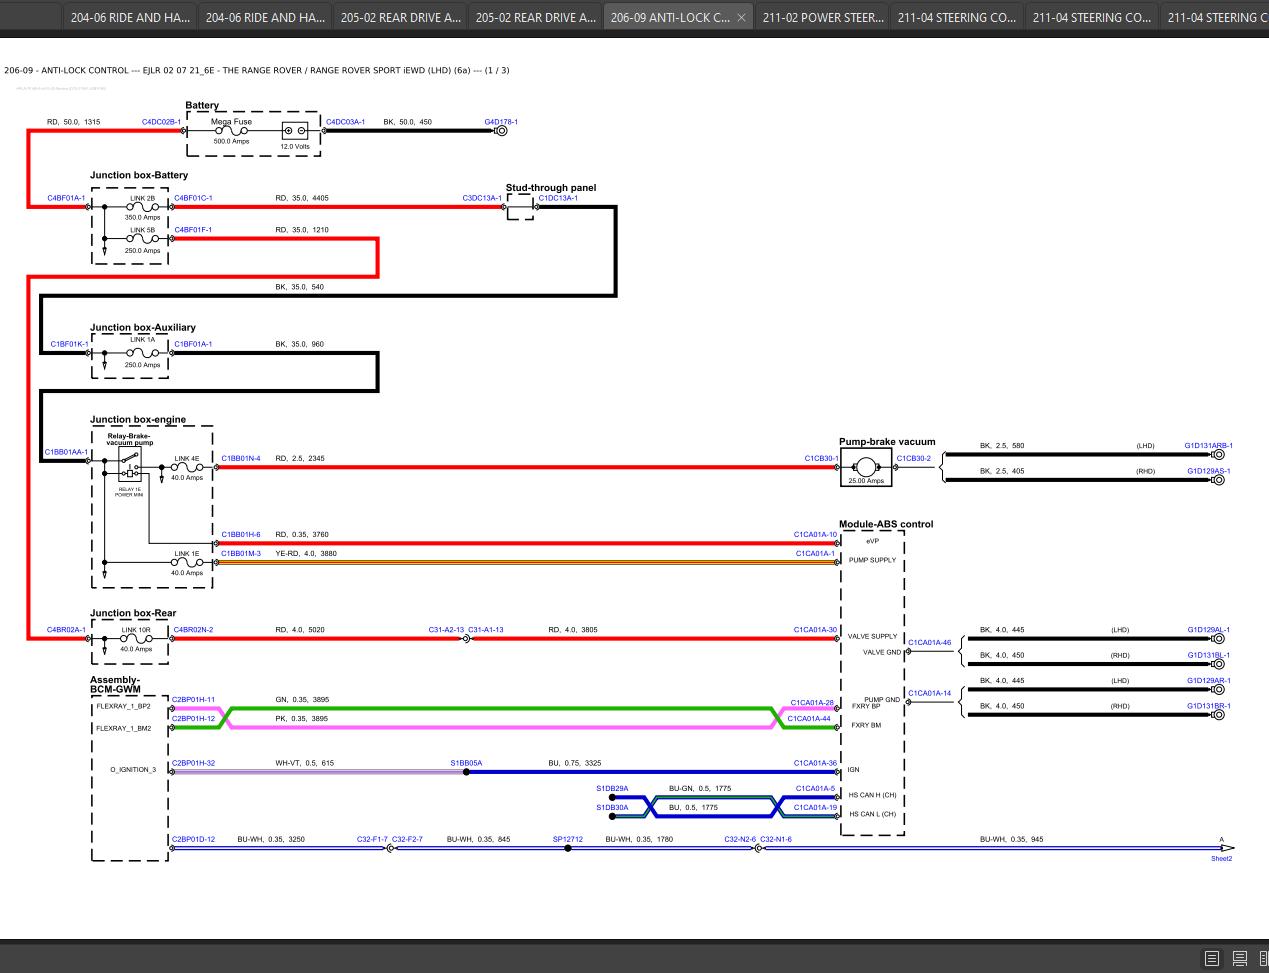Close the 206-09 ANTI-LOCK tab
The image size is (1269, 973).
[741, 18]
